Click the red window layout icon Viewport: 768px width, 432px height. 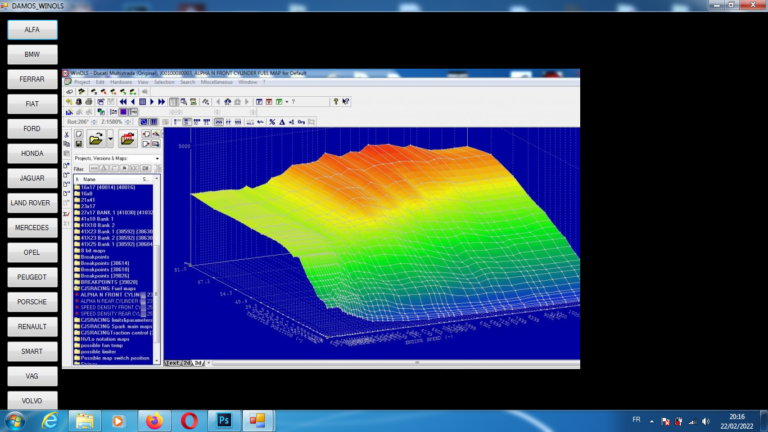coord(269,101)
